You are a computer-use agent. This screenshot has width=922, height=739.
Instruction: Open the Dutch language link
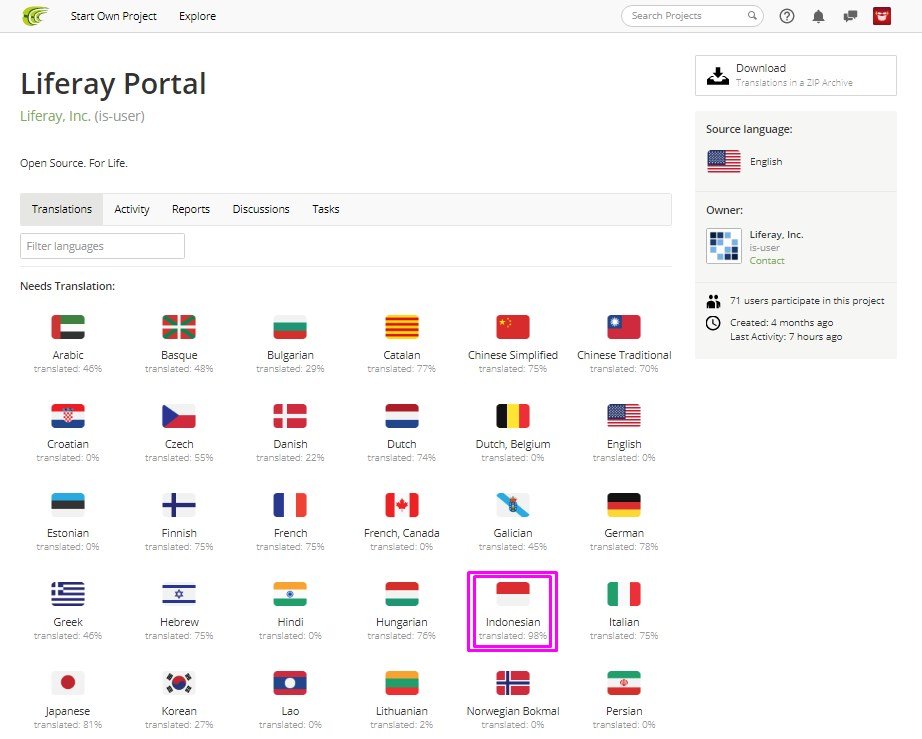[402, 444]
